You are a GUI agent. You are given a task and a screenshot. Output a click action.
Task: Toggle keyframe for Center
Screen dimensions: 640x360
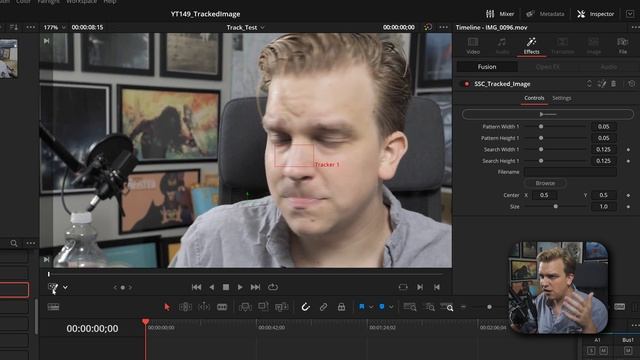(628, 196)
